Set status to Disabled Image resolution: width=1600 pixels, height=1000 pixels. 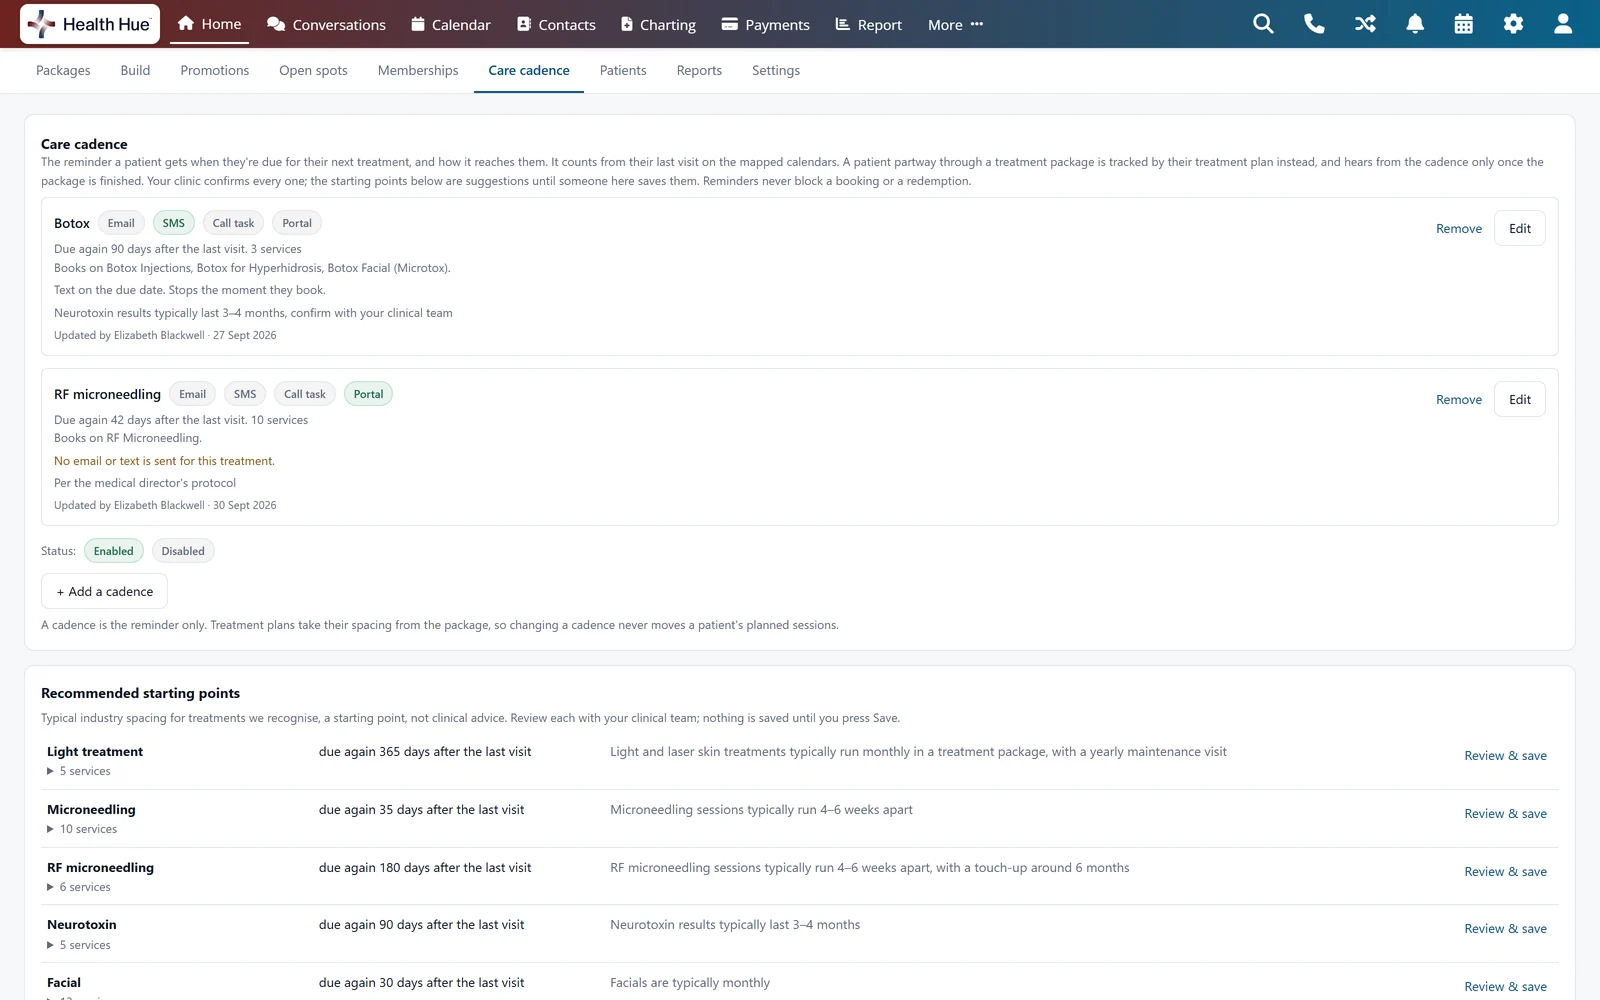pos(183,551)
